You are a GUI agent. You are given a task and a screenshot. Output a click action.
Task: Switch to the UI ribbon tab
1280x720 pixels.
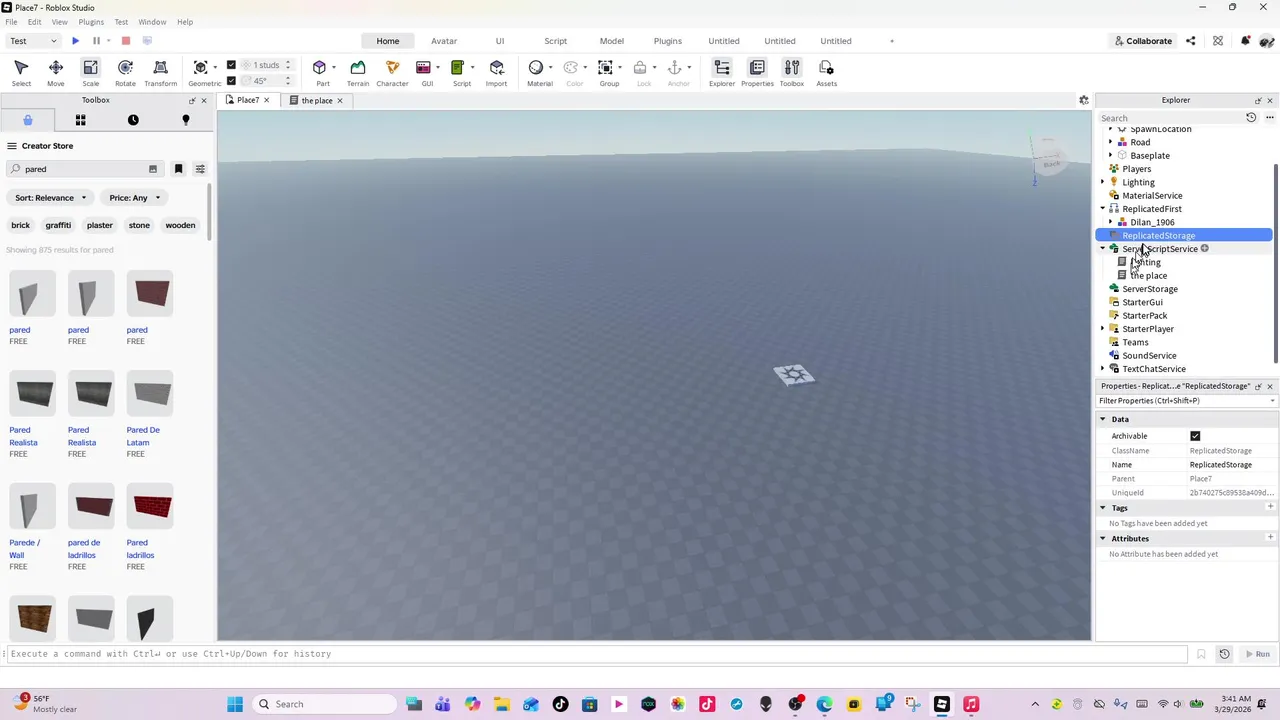pos(500,41)
